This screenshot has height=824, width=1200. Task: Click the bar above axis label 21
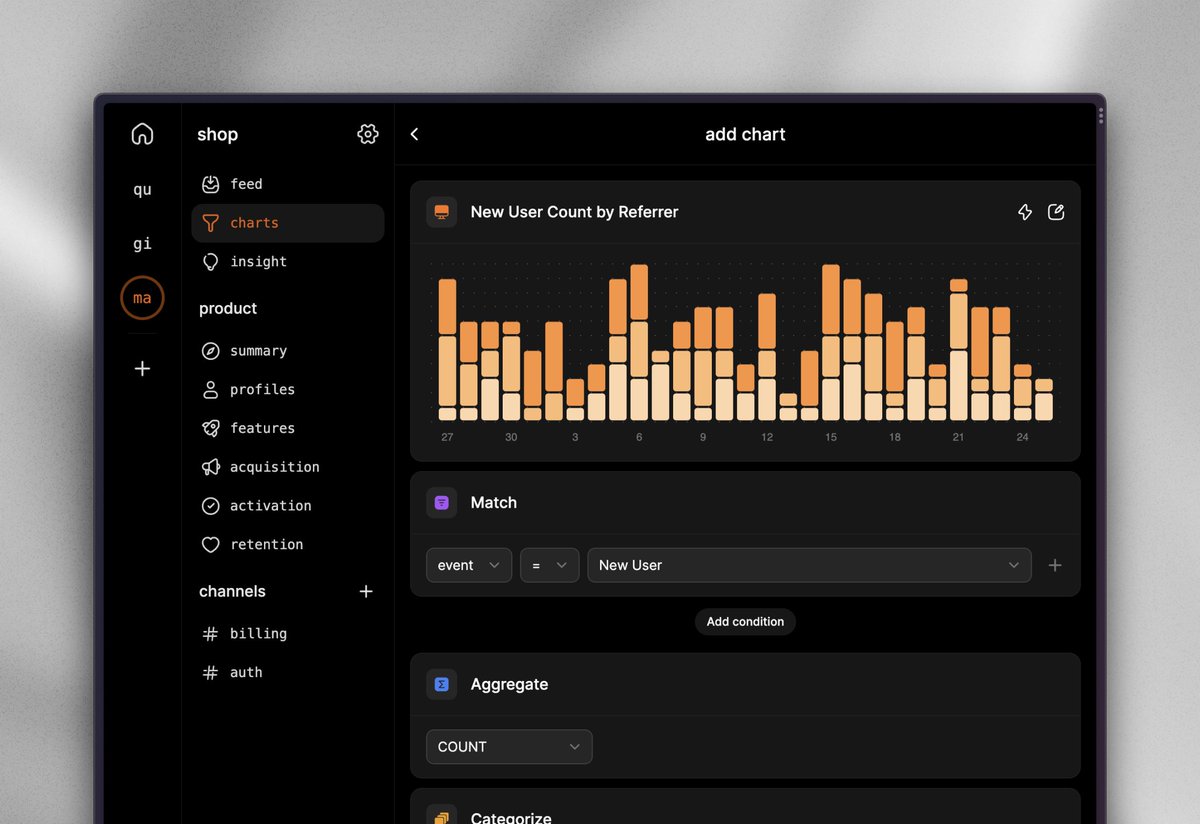coord(959,350)
